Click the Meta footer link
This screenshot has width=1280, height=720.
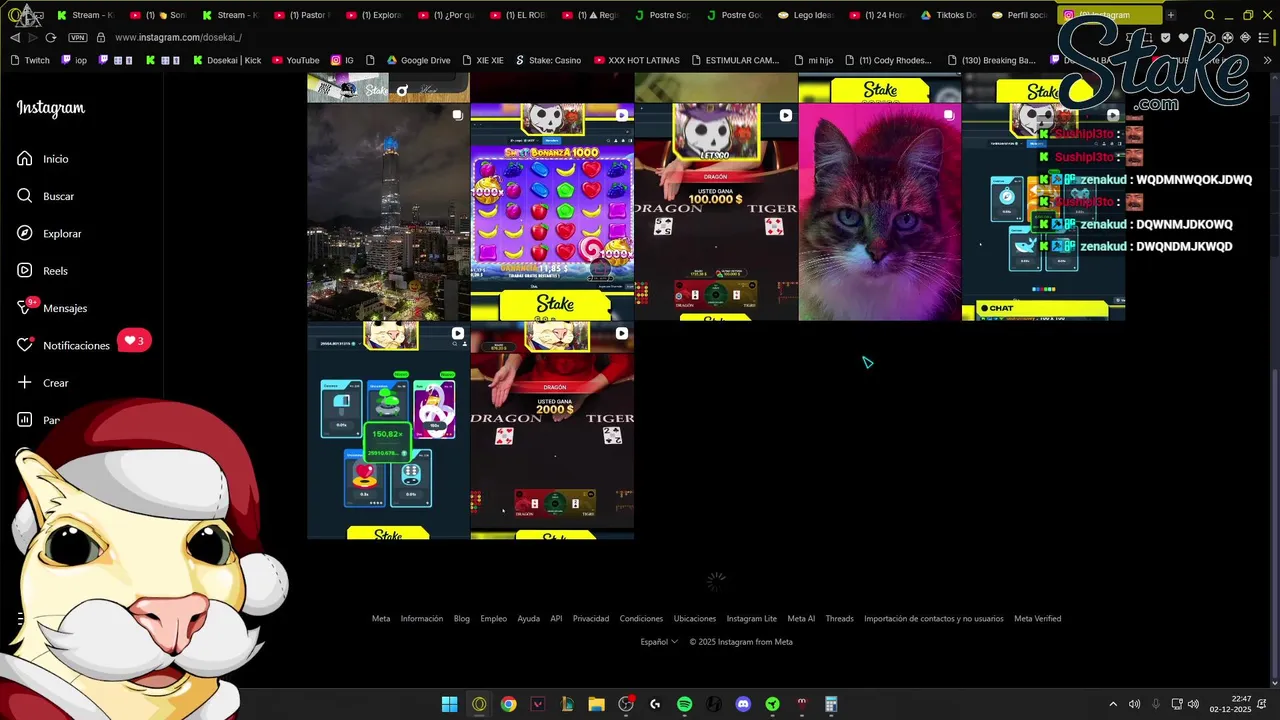click(x=381, y=619)
